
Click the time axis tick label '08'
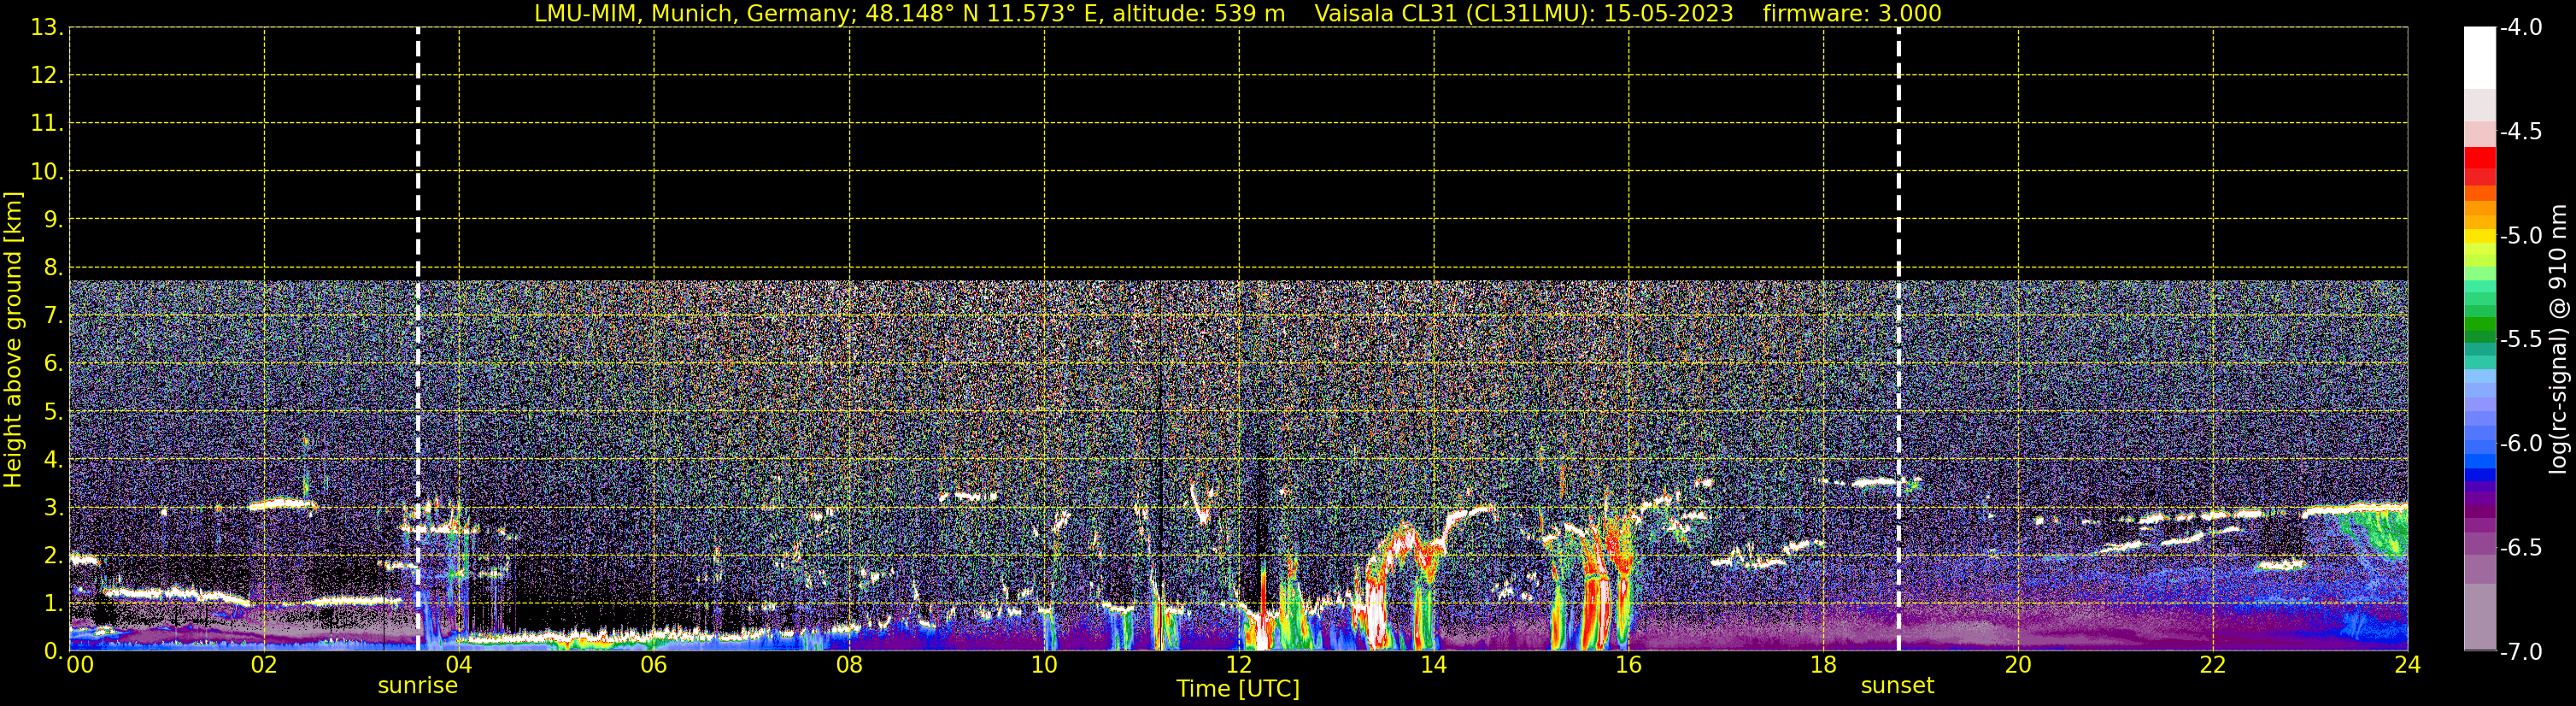849,666
